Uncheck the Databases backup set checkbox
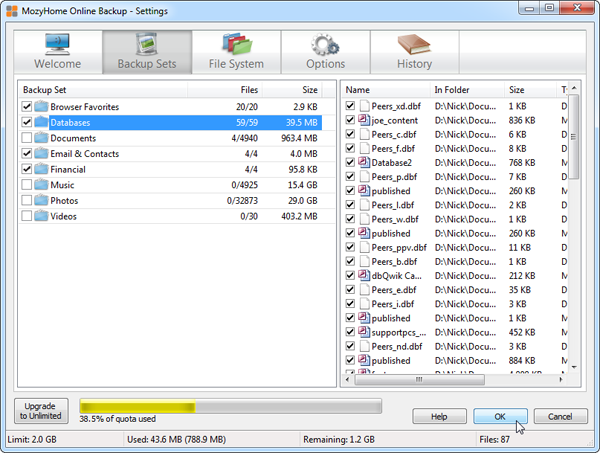This screenshot has width=600, height=453. point(27,122)
